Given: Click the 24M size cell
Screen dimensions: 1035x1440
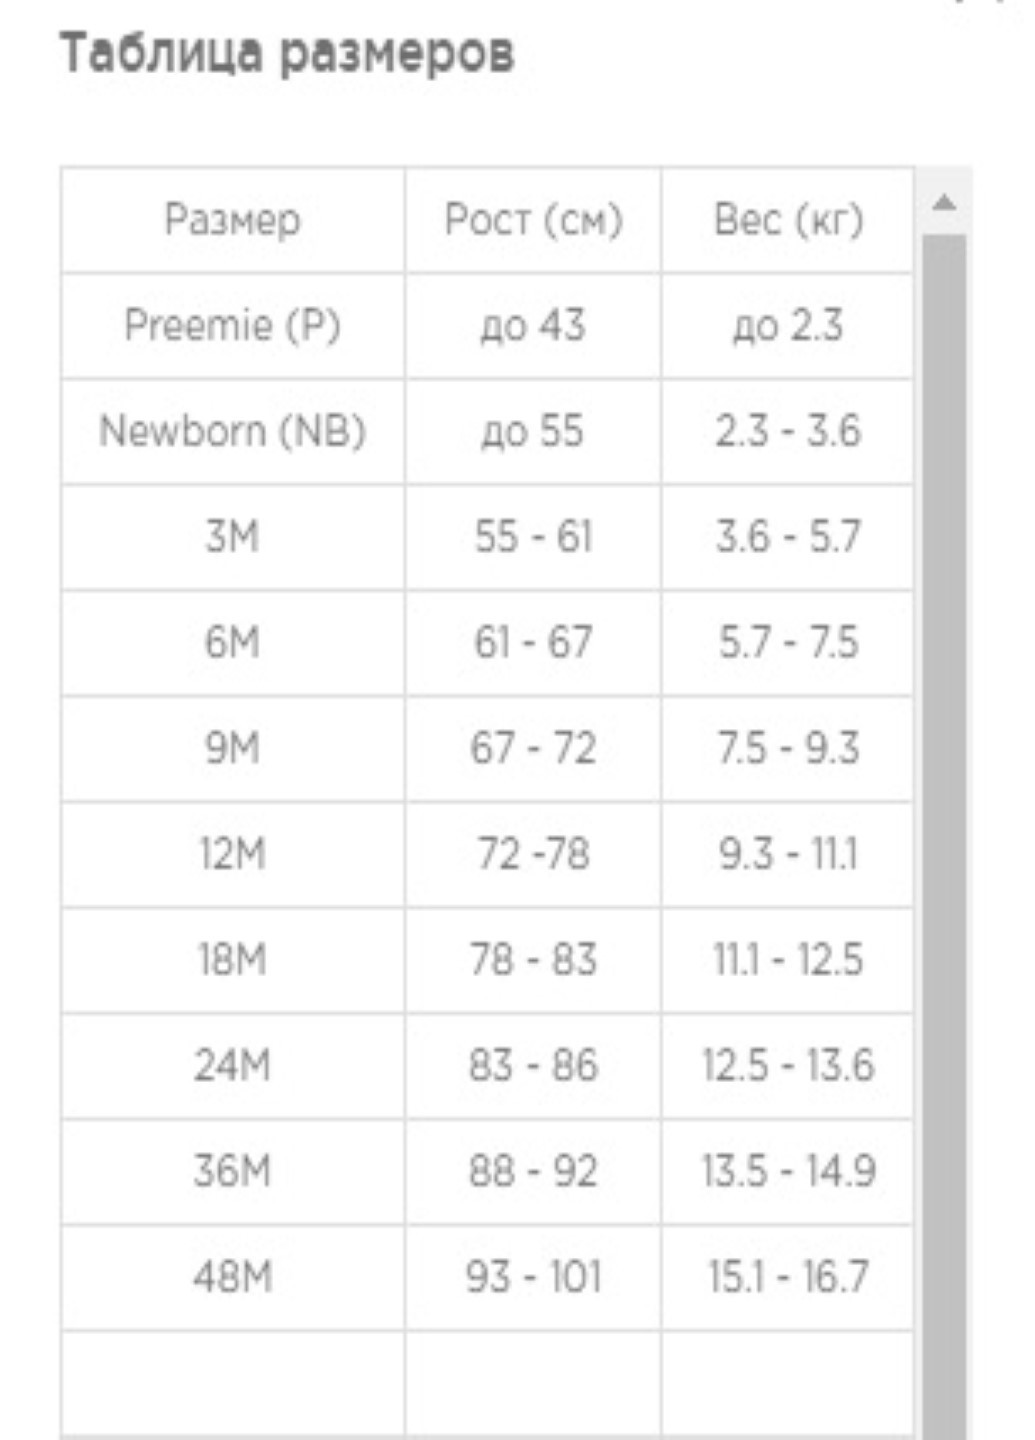Looking at the screenshot, I should 233,1066.
